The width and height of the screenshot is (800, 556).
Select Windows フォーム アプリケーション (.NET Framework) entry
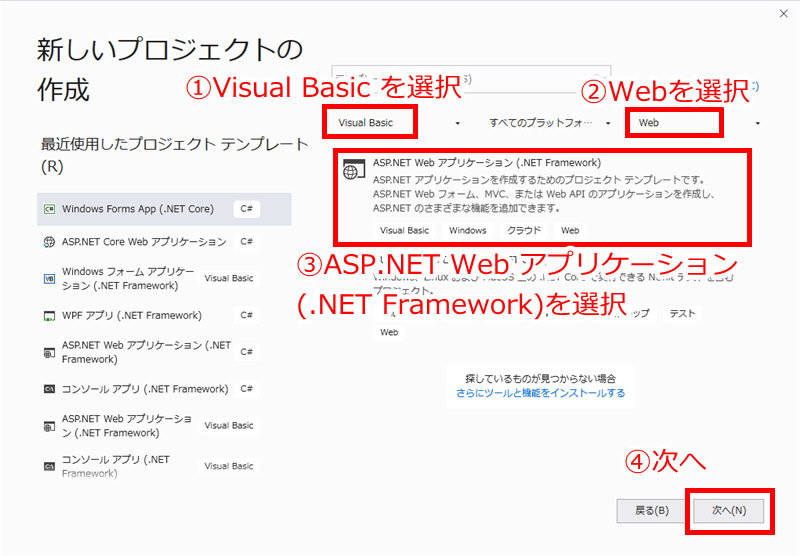[164, 279]
